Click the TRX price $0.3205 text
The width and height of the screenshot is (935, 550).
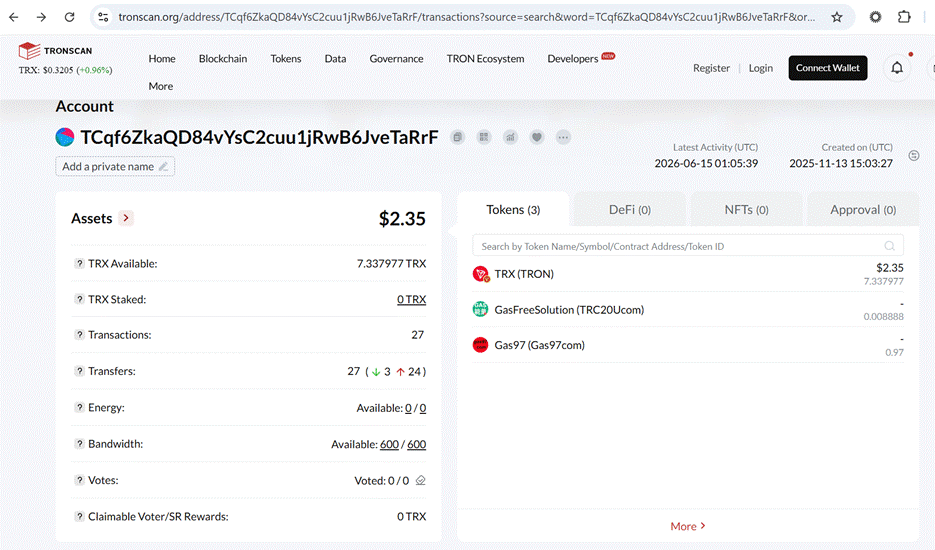coord(65,70)
